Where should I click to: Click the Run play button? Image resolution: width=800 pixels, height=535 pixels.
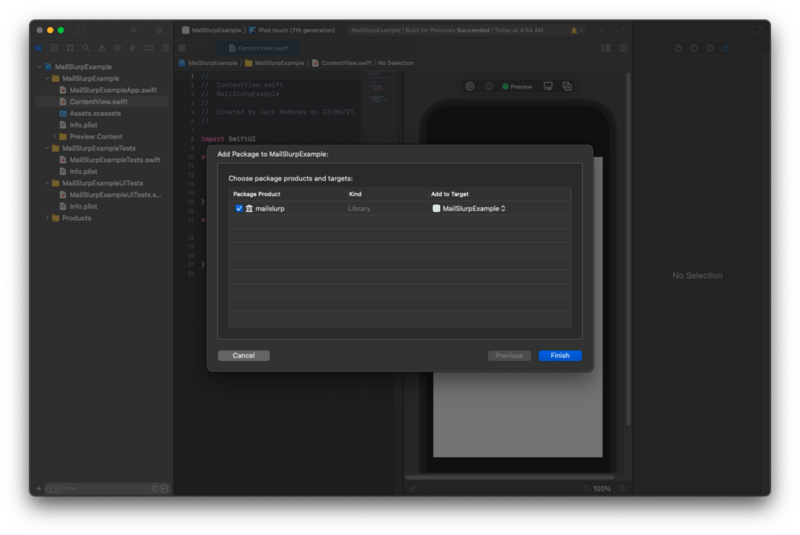[x=134, y=30]
